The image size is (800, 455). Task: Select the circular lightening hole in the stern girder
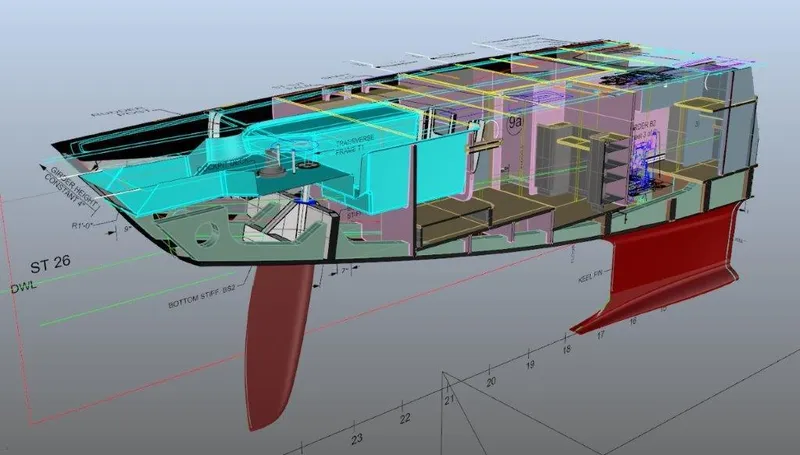pyautogui.click(x=206, y=234)
